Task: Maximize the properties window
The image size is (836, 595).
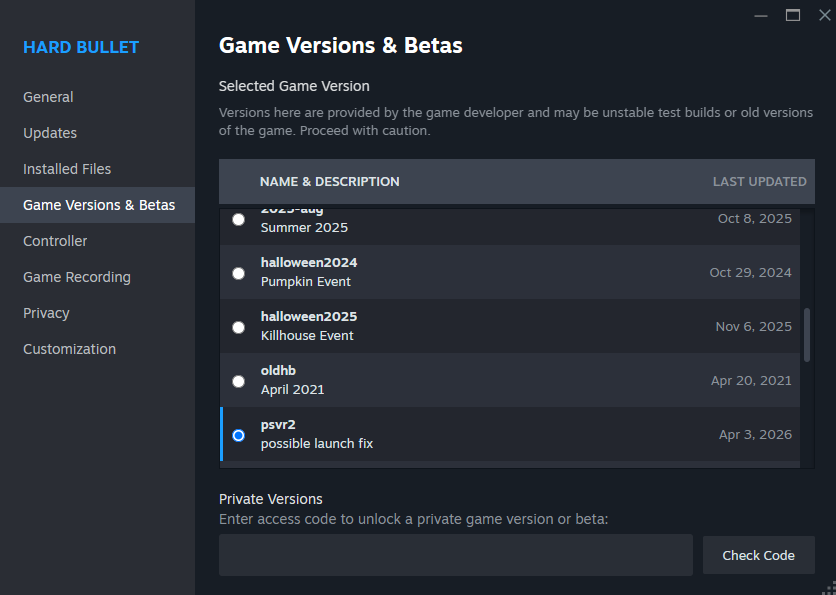Action: coord(793,15)
